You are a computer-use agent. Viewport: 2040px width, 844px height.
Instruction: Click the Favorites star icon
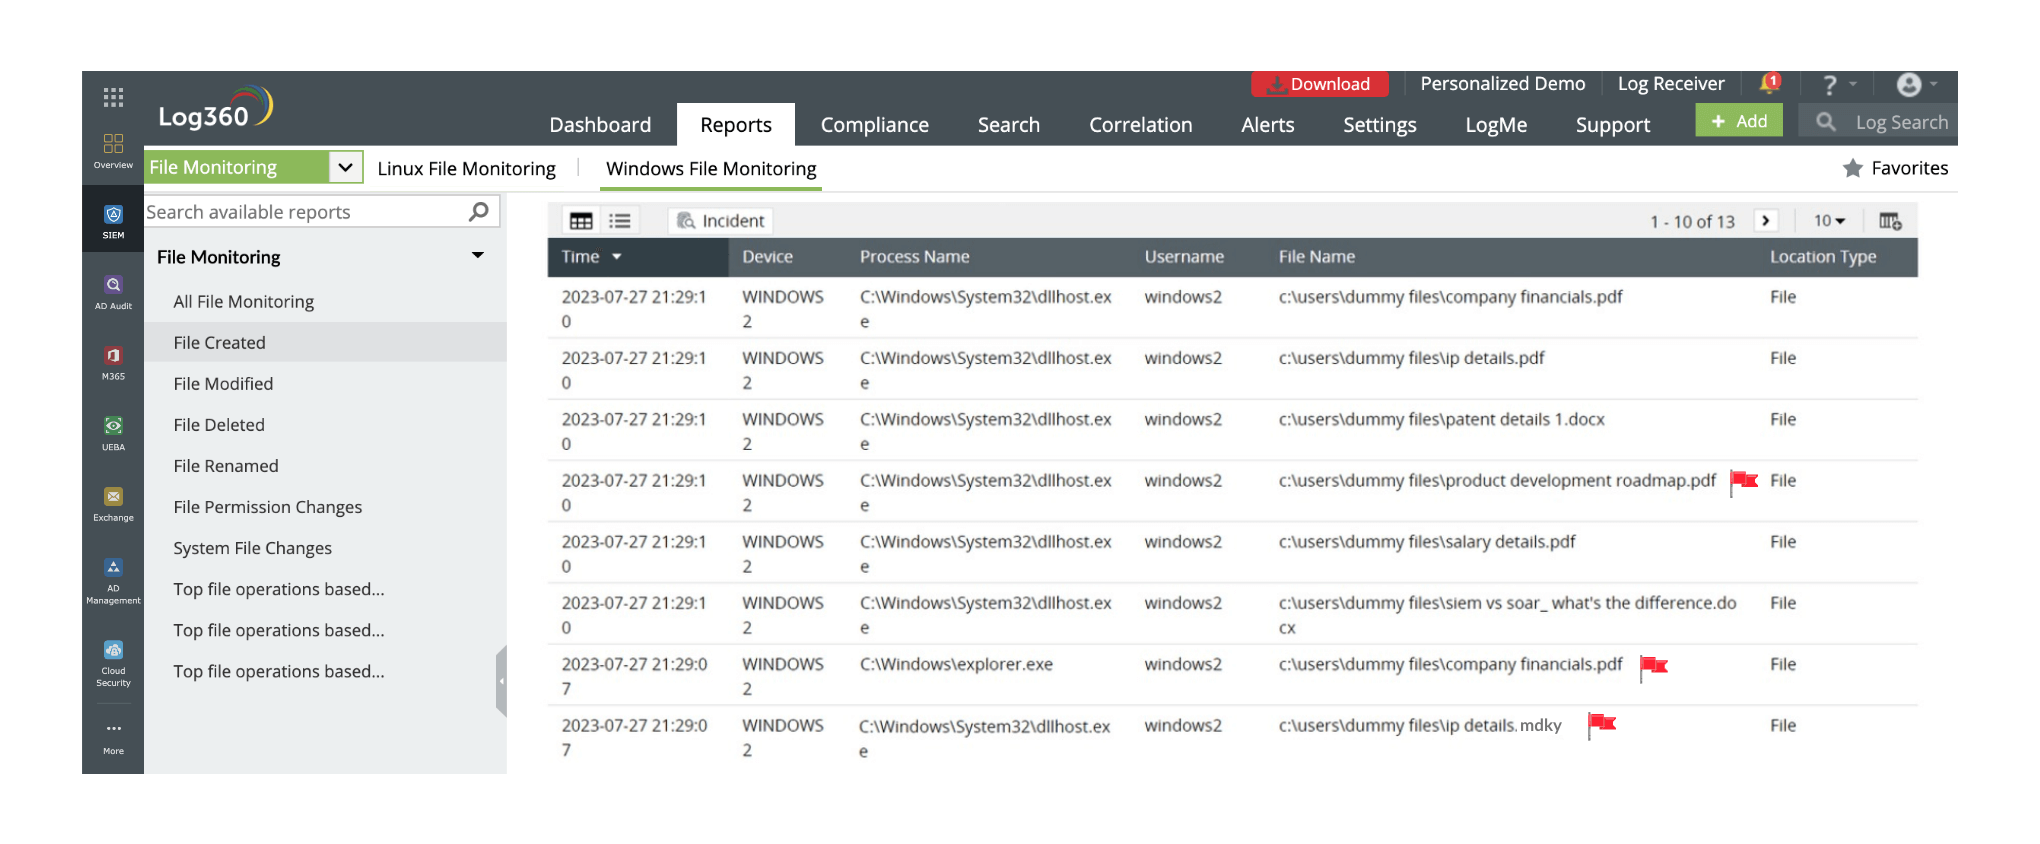coord(1853,168)
